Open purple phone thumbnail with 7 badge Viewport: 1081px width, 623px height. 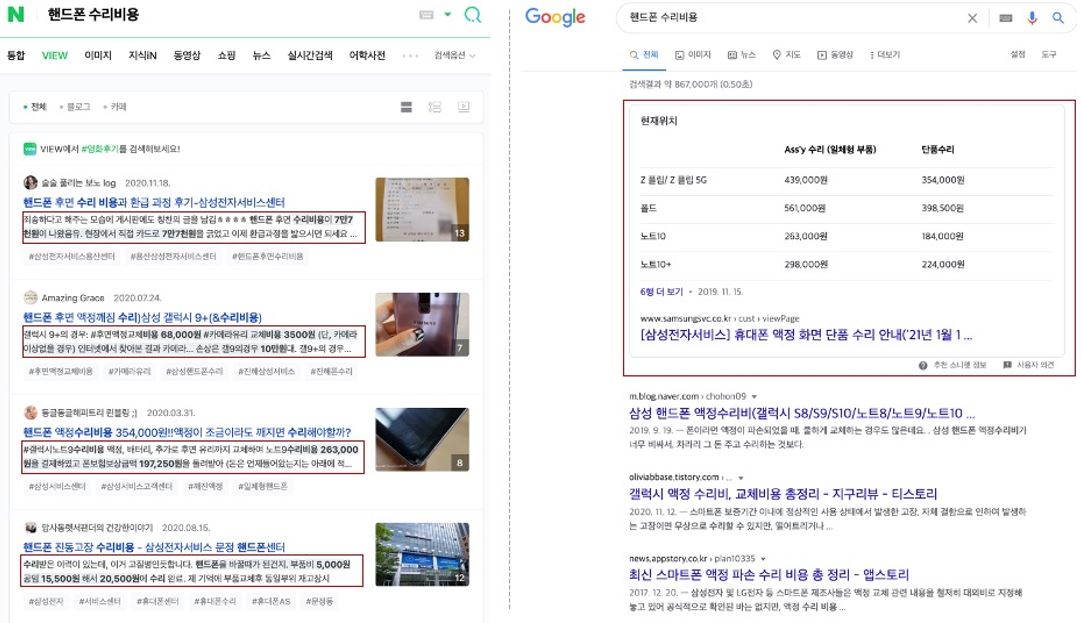(422, 325)
